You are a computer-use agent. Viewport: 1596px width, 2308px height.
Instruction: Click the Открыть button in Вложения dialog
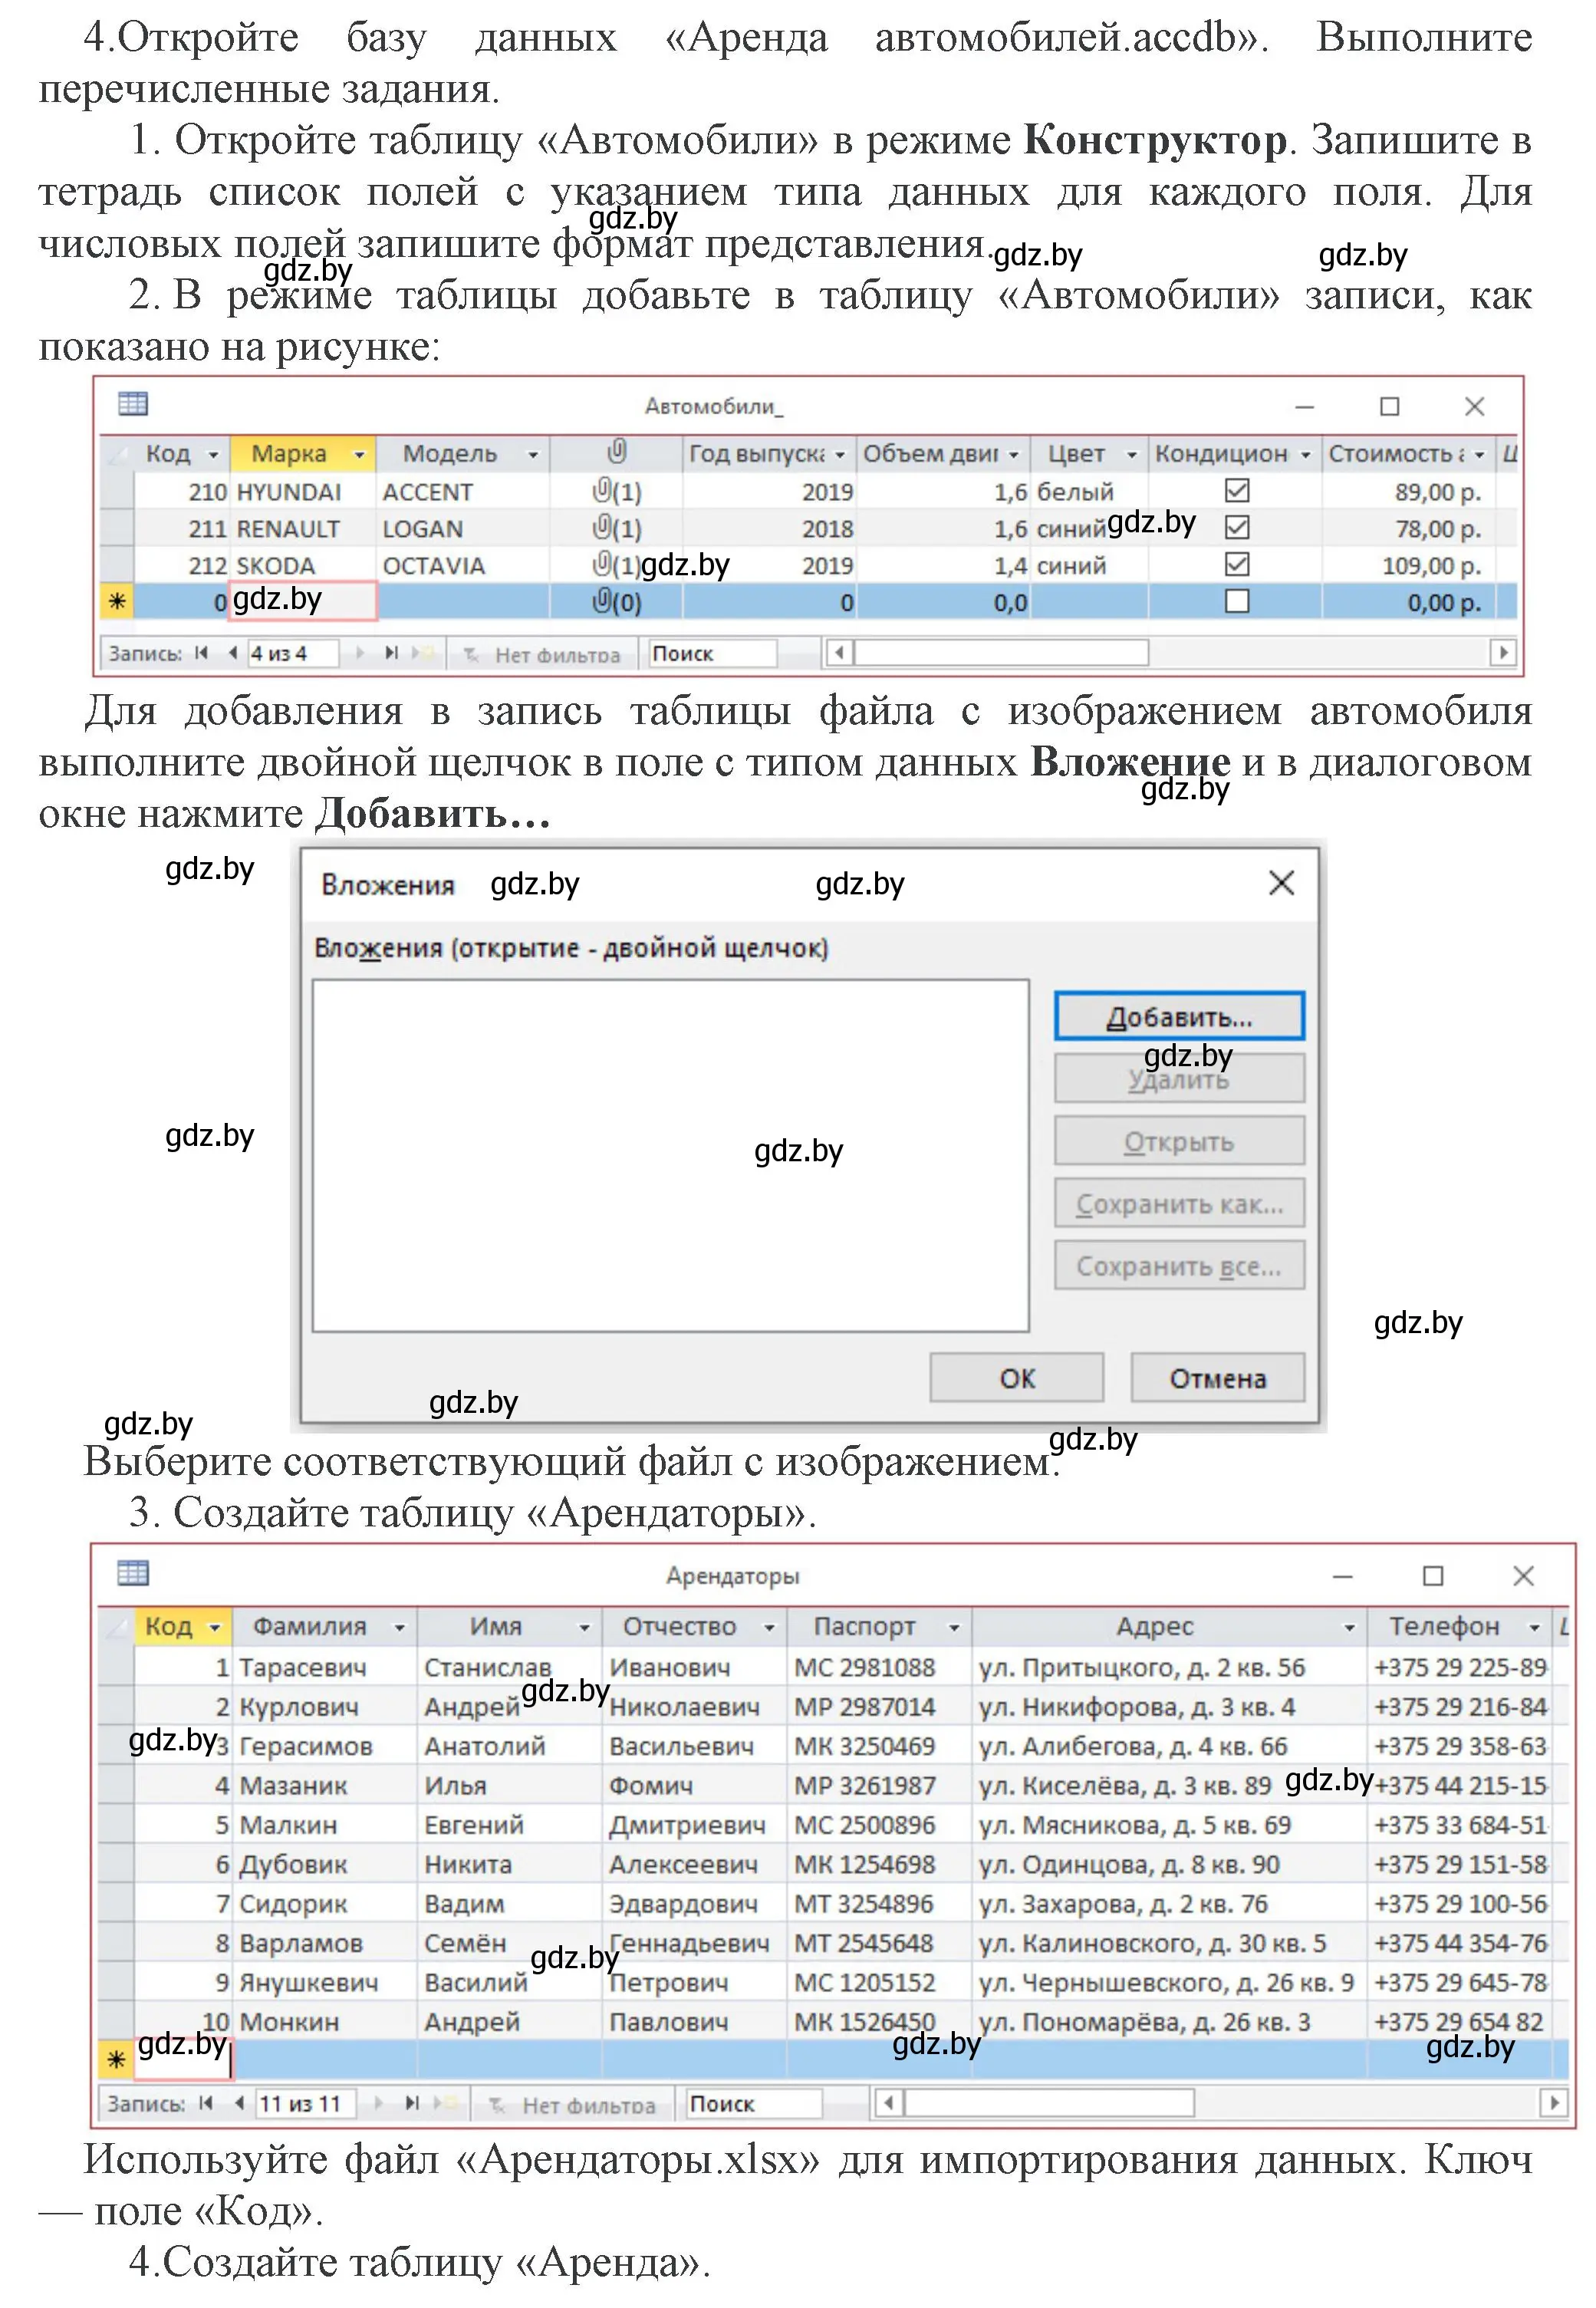click(1179, 1141)
